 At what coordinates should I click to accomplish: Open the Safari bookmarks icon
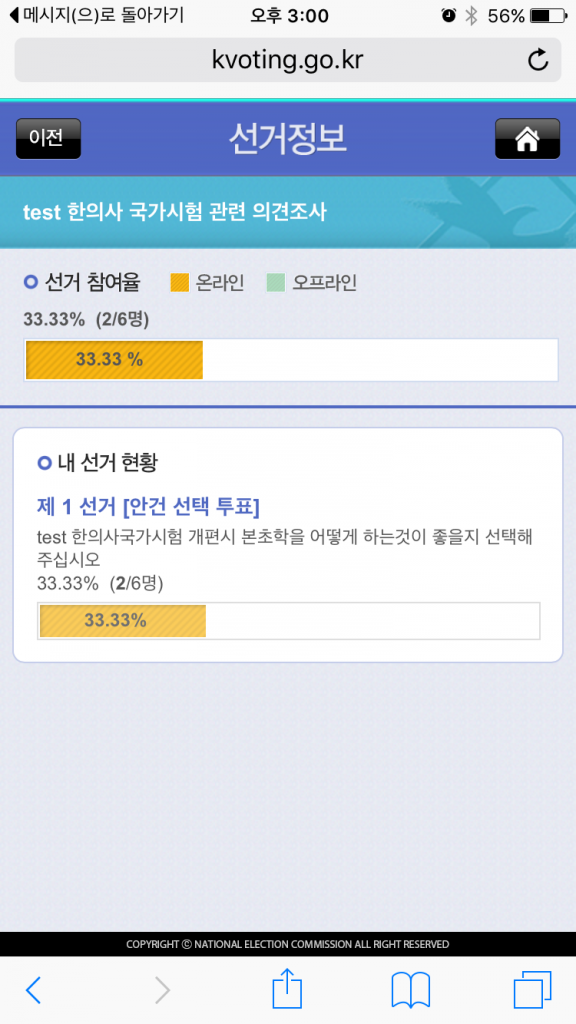410,988
